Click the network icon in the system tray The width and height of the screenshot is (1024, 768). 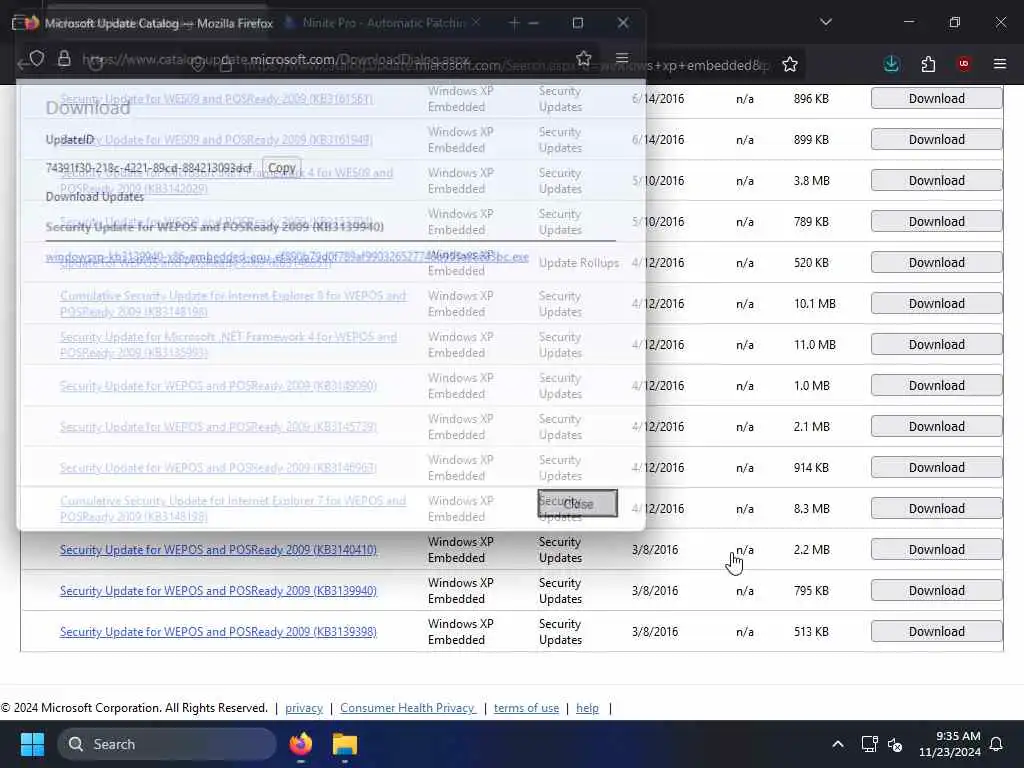[x=869, y=744]
